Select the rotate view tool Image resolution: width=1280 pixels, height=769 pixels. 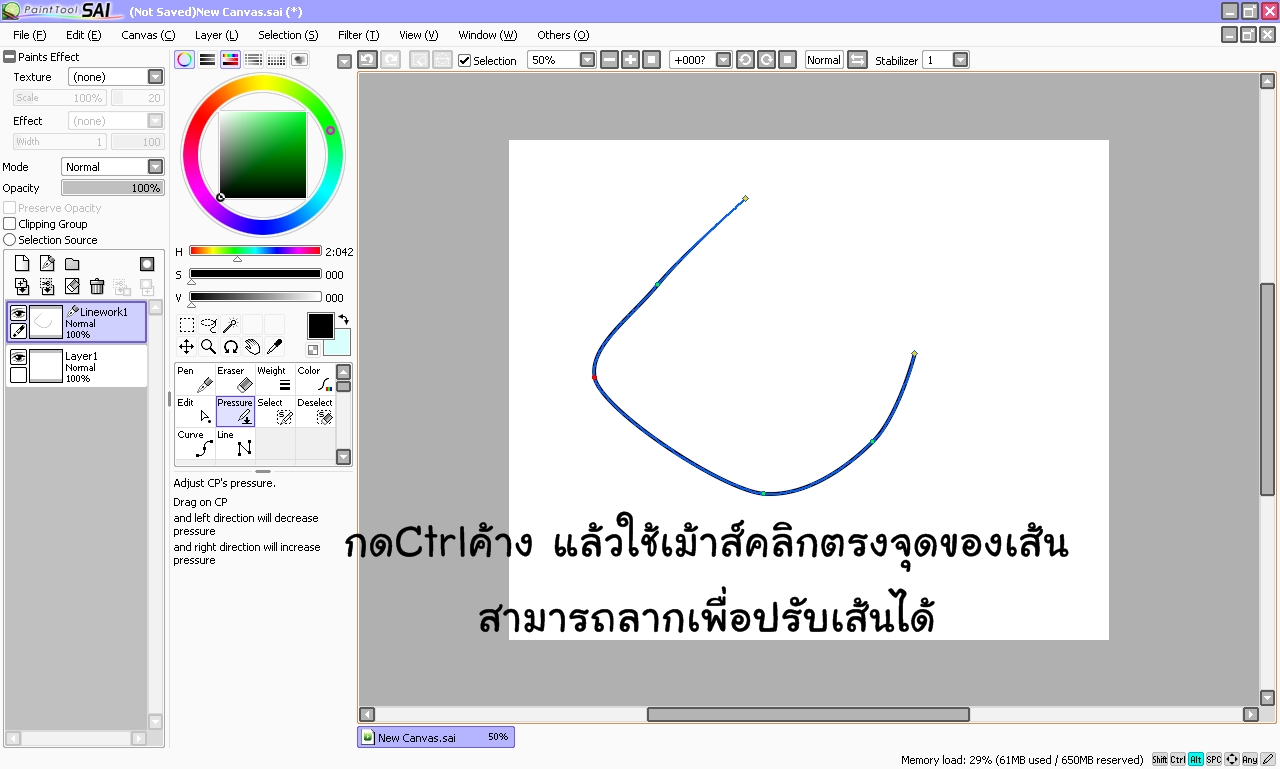[x=231, y=347]
